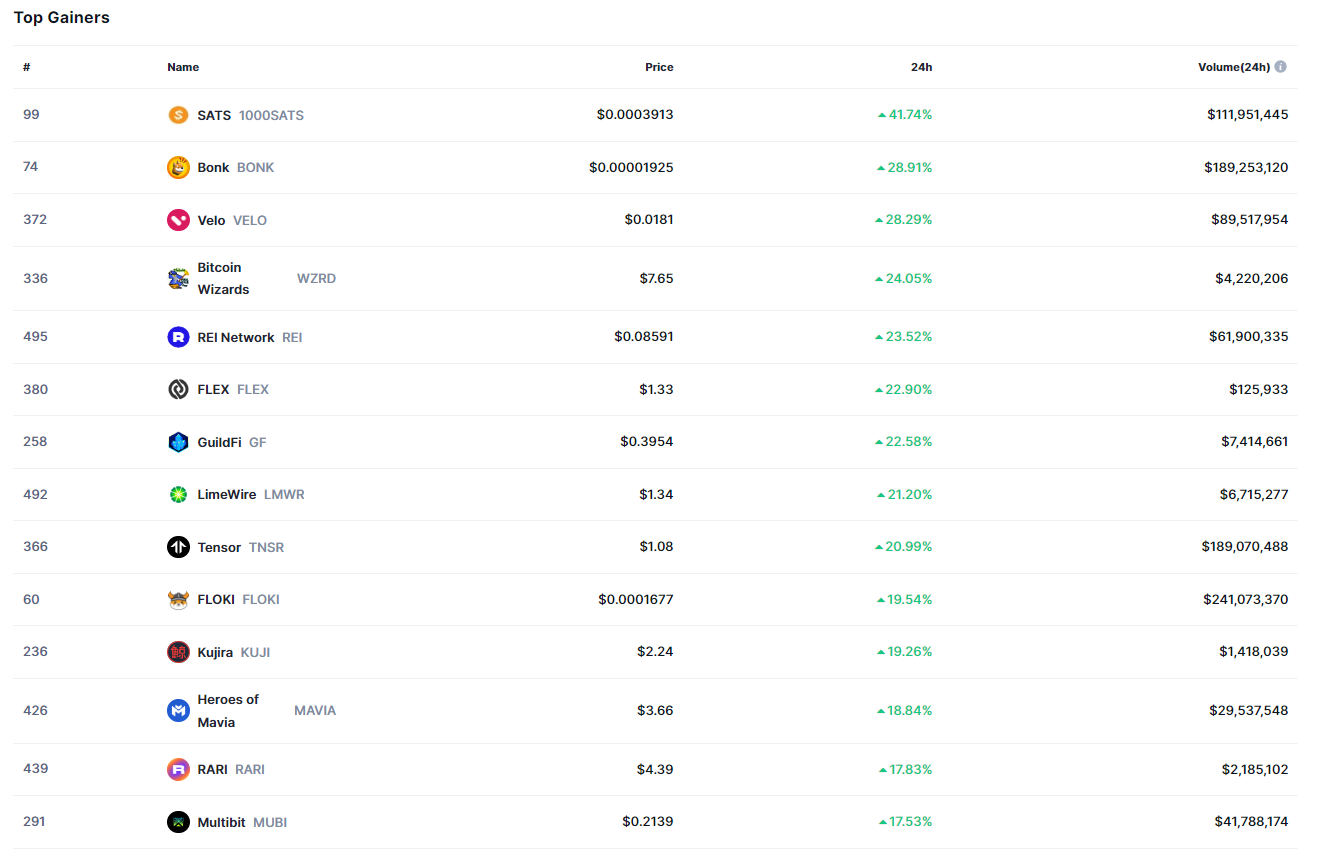Open the FLEX coin page link

(213, 389)
